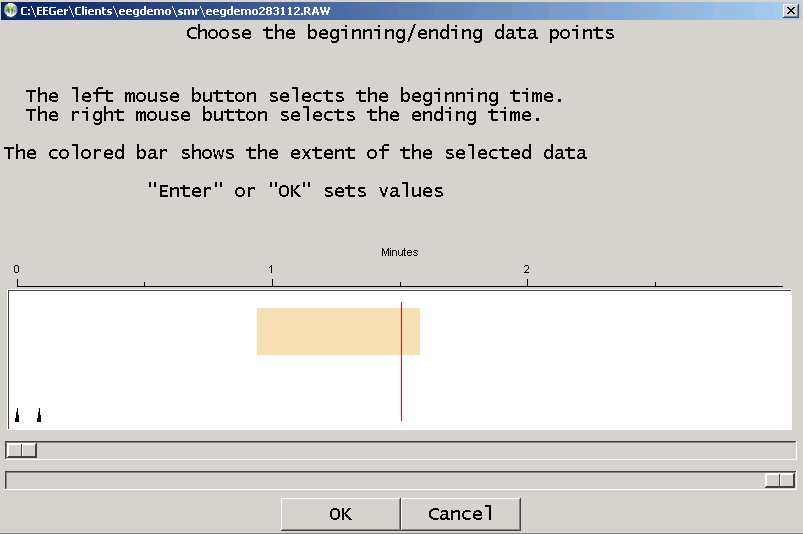The width and height of the screenshot is (803, 534).
Task: Click the unlabeled 2.5-minute ruler tick
Action: tap(655, 285)
